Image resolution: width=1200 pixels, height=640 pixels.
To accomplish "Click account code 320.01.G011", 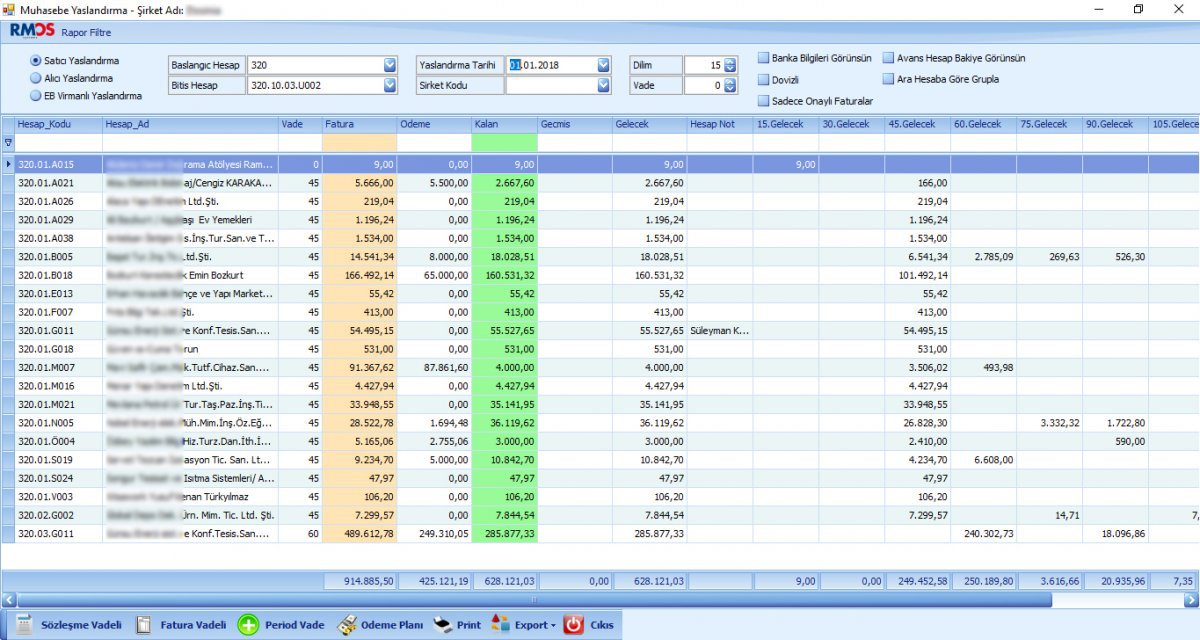I will click(x=46, y=330).
